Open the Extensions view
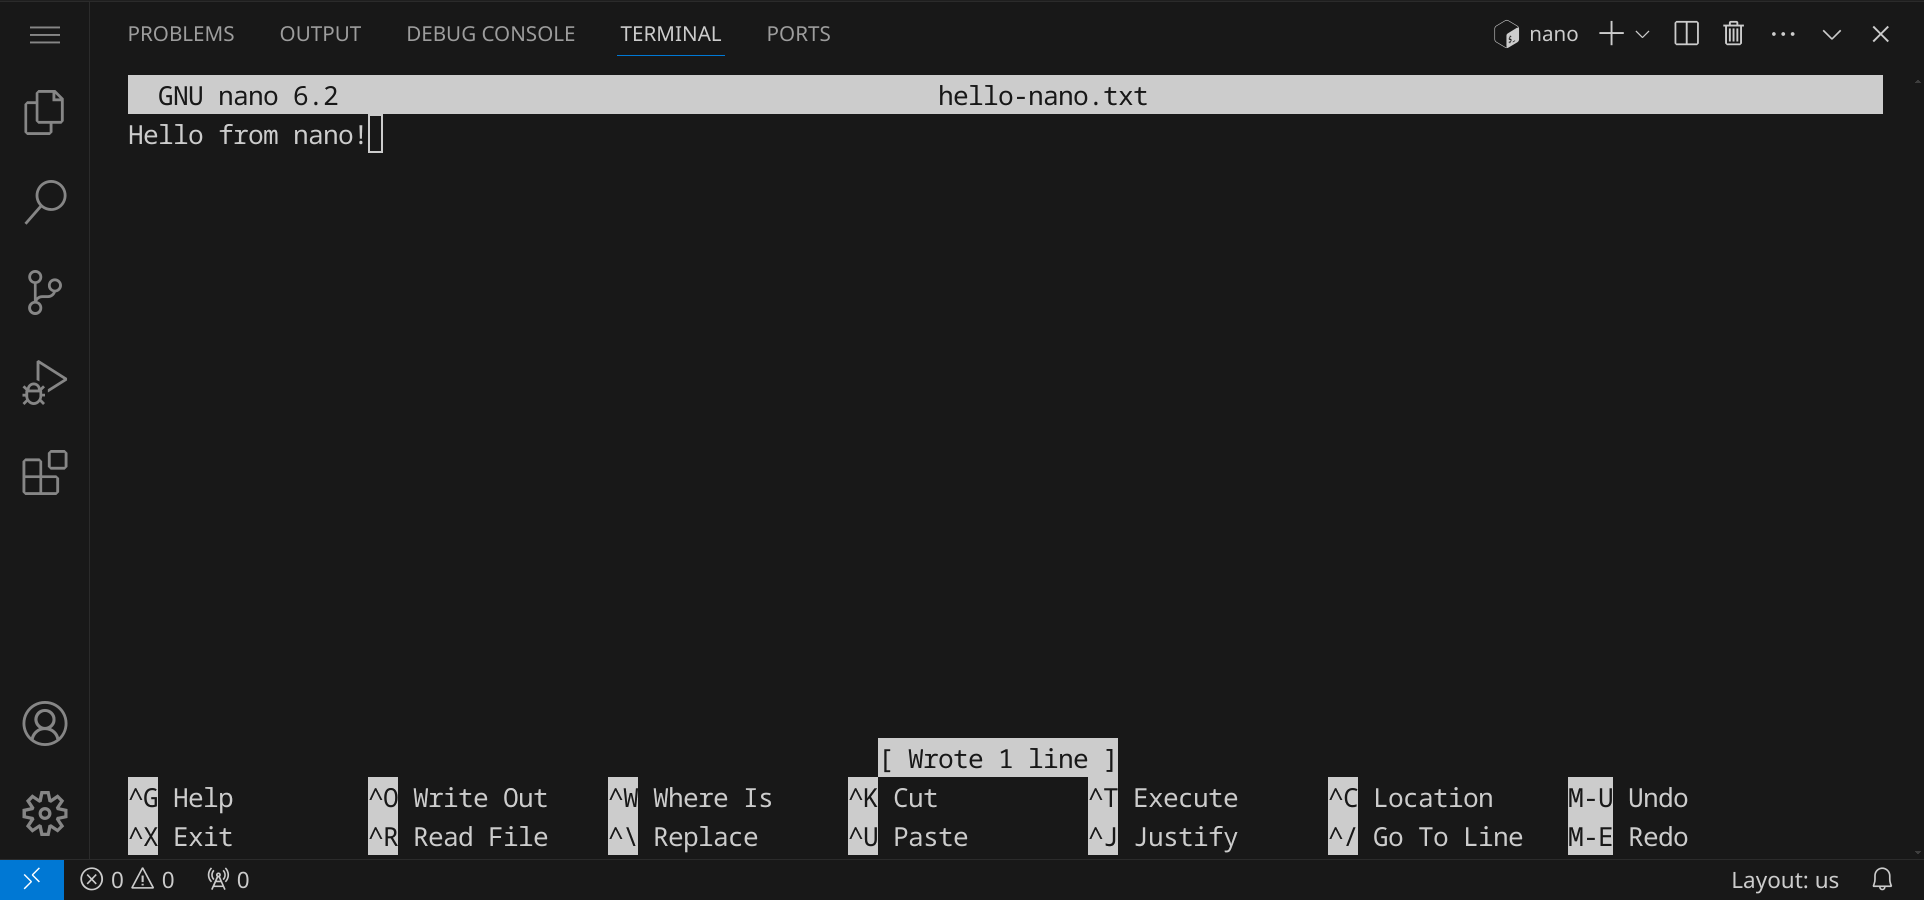 click(x=44, y=473)
